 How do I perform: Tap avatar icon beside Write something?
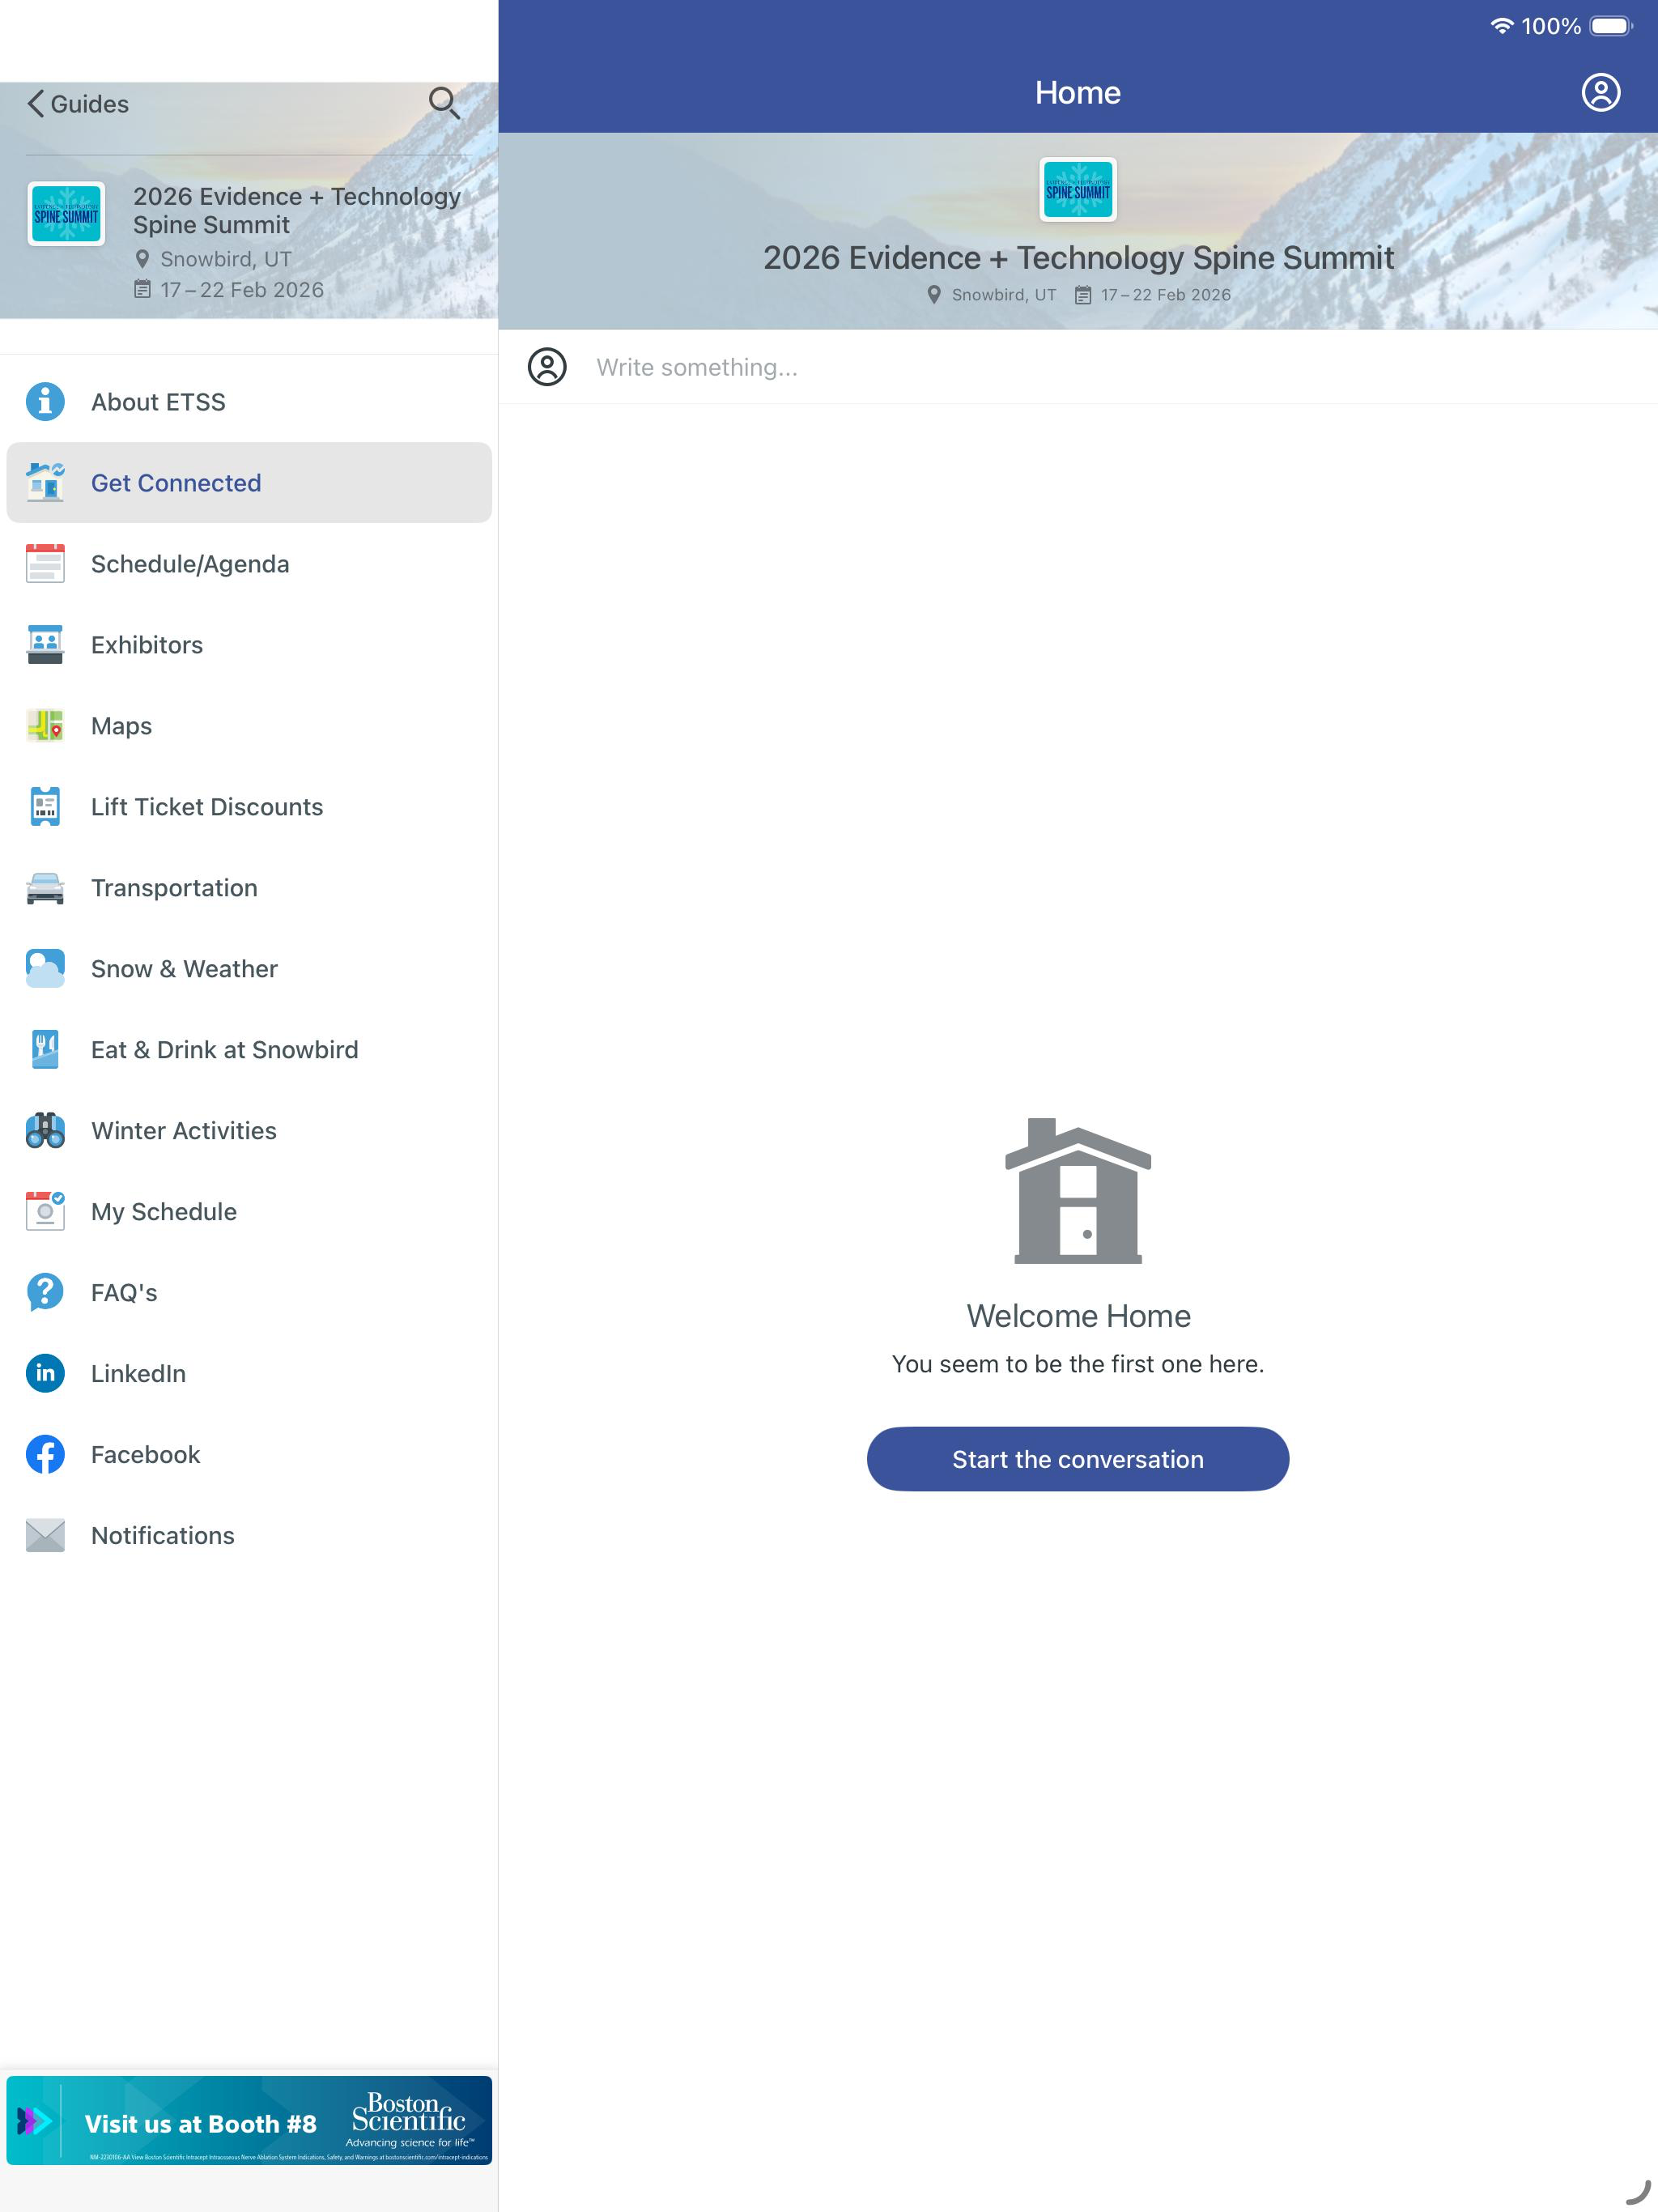547,367
